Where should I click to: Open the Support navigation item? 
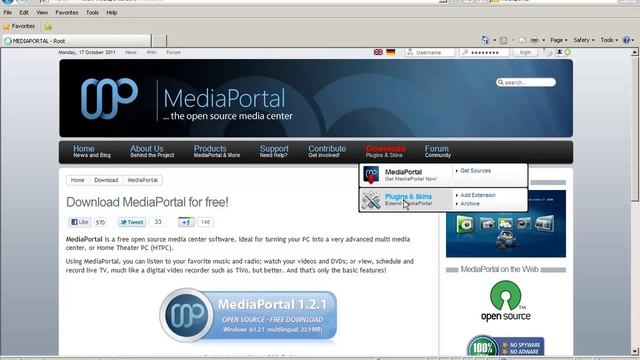point(274,151)
